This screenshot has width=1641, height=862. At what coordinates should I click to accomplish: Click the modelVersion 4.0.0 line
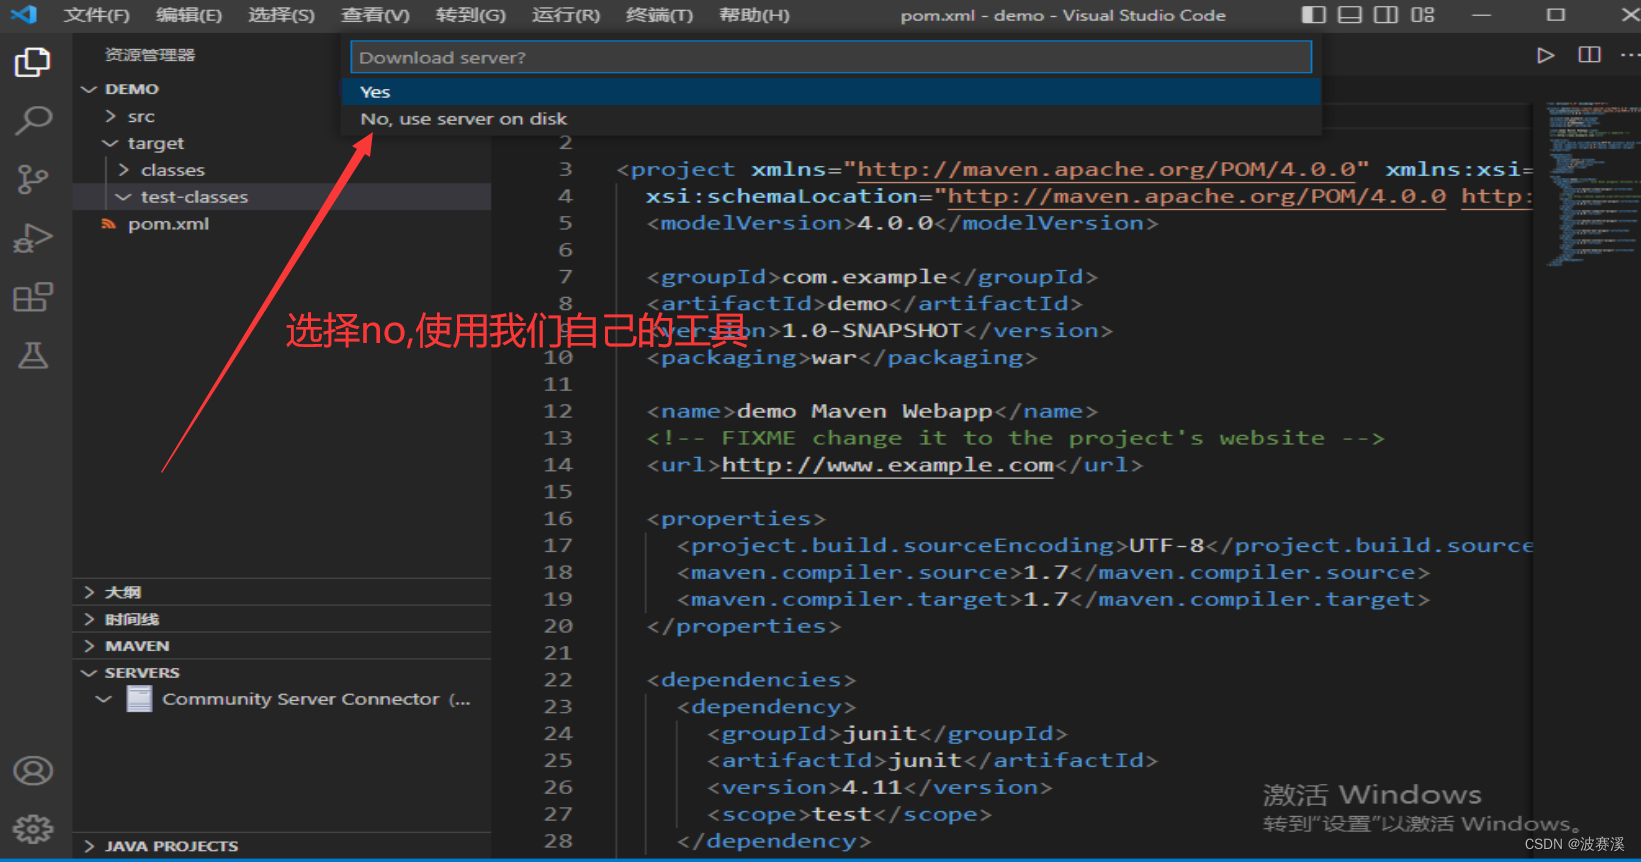pyautogui.click(x=902, y=223)
